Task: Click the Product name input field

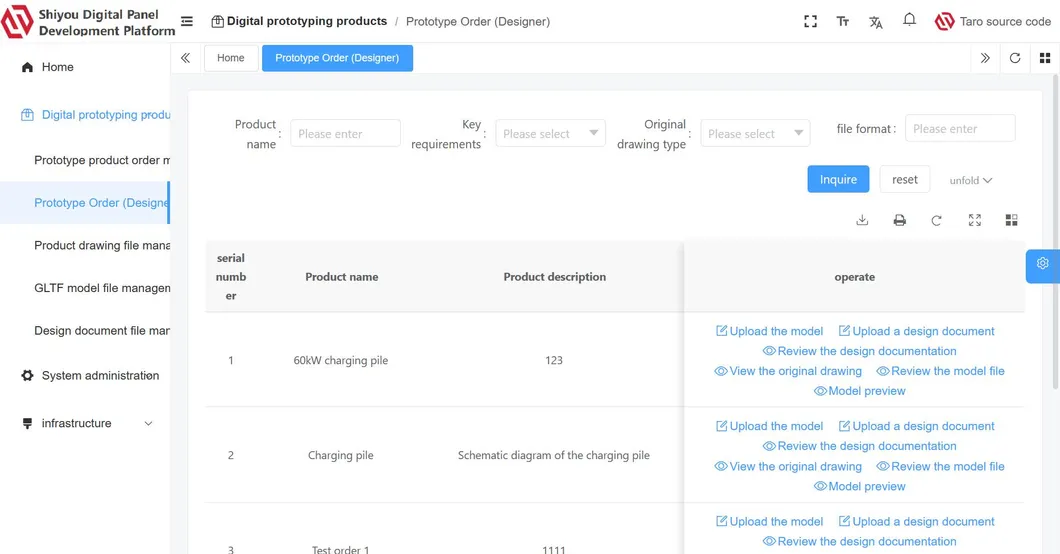Action: pyautogui.click(x=345, y=134)
